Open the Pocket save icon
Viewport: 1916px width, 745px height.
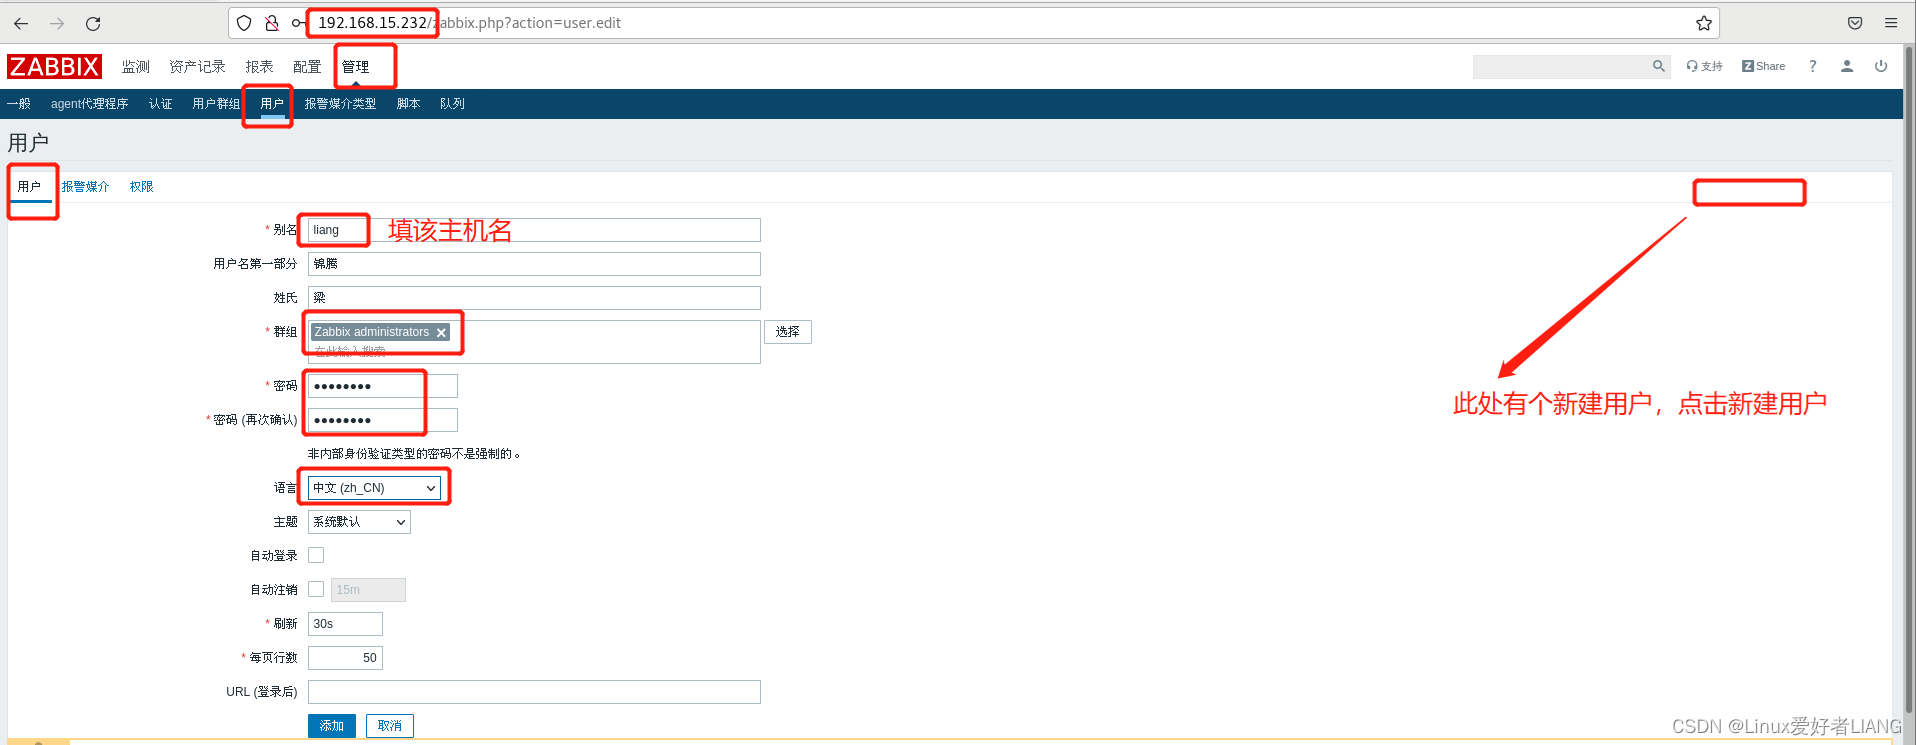point(1855,23)
